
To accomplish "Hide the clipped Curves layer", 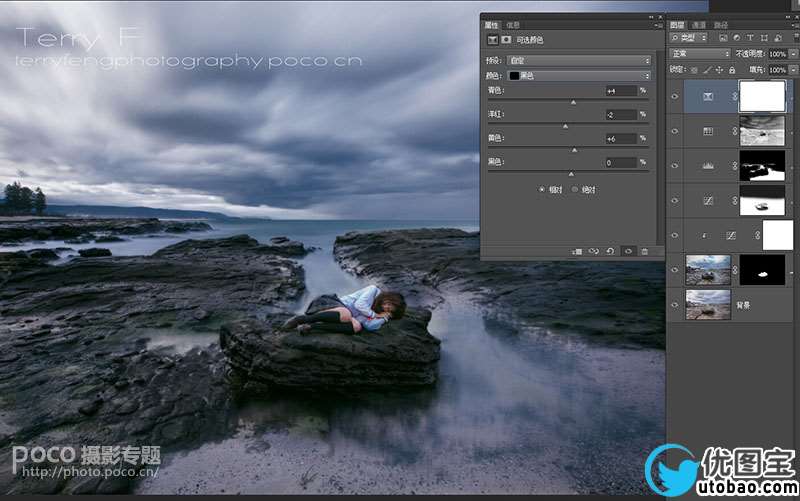I will tap(675, 235).
